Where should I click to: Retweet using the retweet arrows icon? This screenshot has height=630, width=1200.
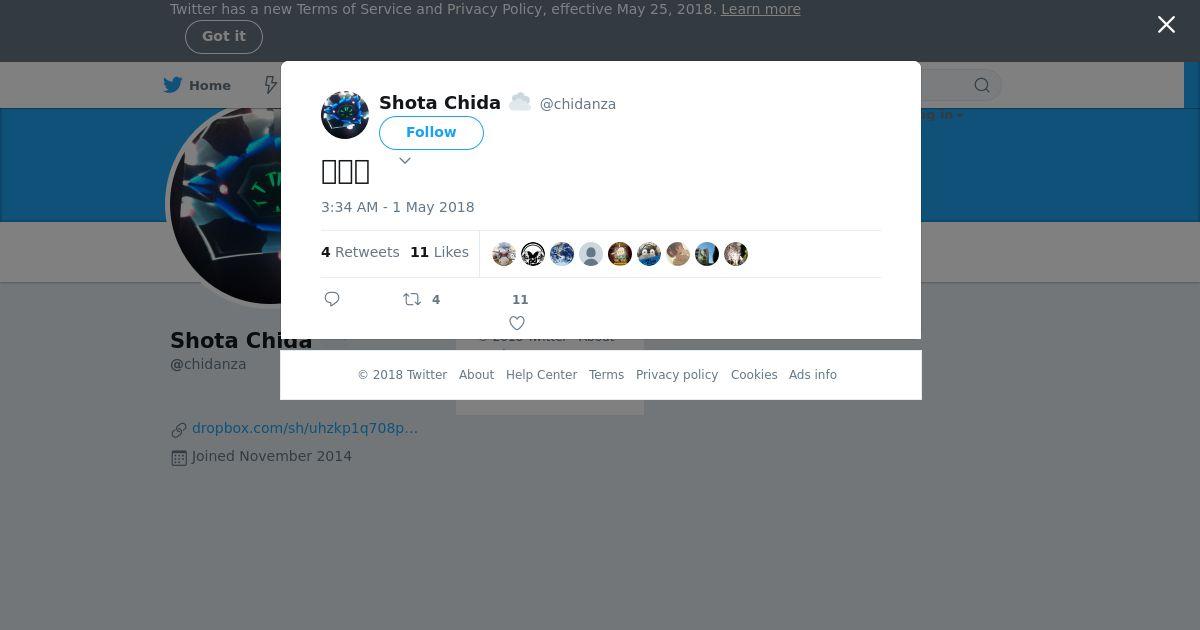pyautogui.click(x=412, y=299)
